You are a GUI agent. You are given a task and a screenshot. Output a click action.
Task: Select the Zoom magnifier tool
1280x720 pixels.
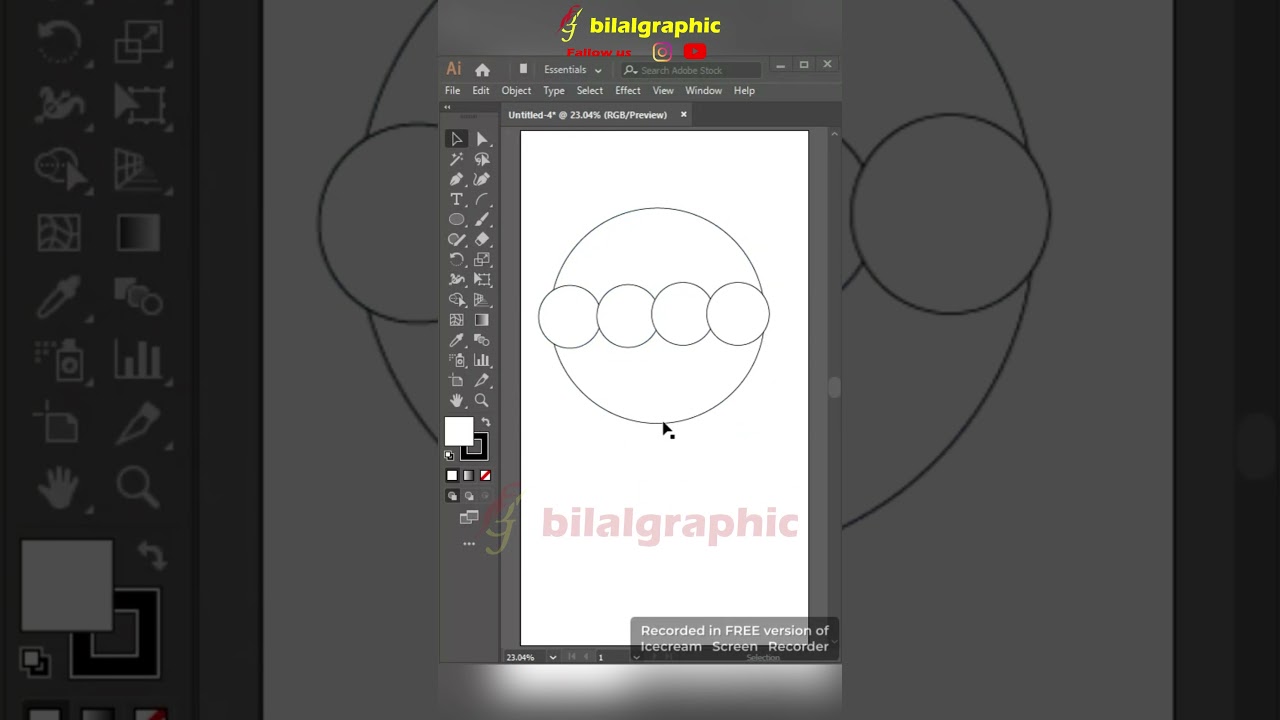tap(482, 400)
